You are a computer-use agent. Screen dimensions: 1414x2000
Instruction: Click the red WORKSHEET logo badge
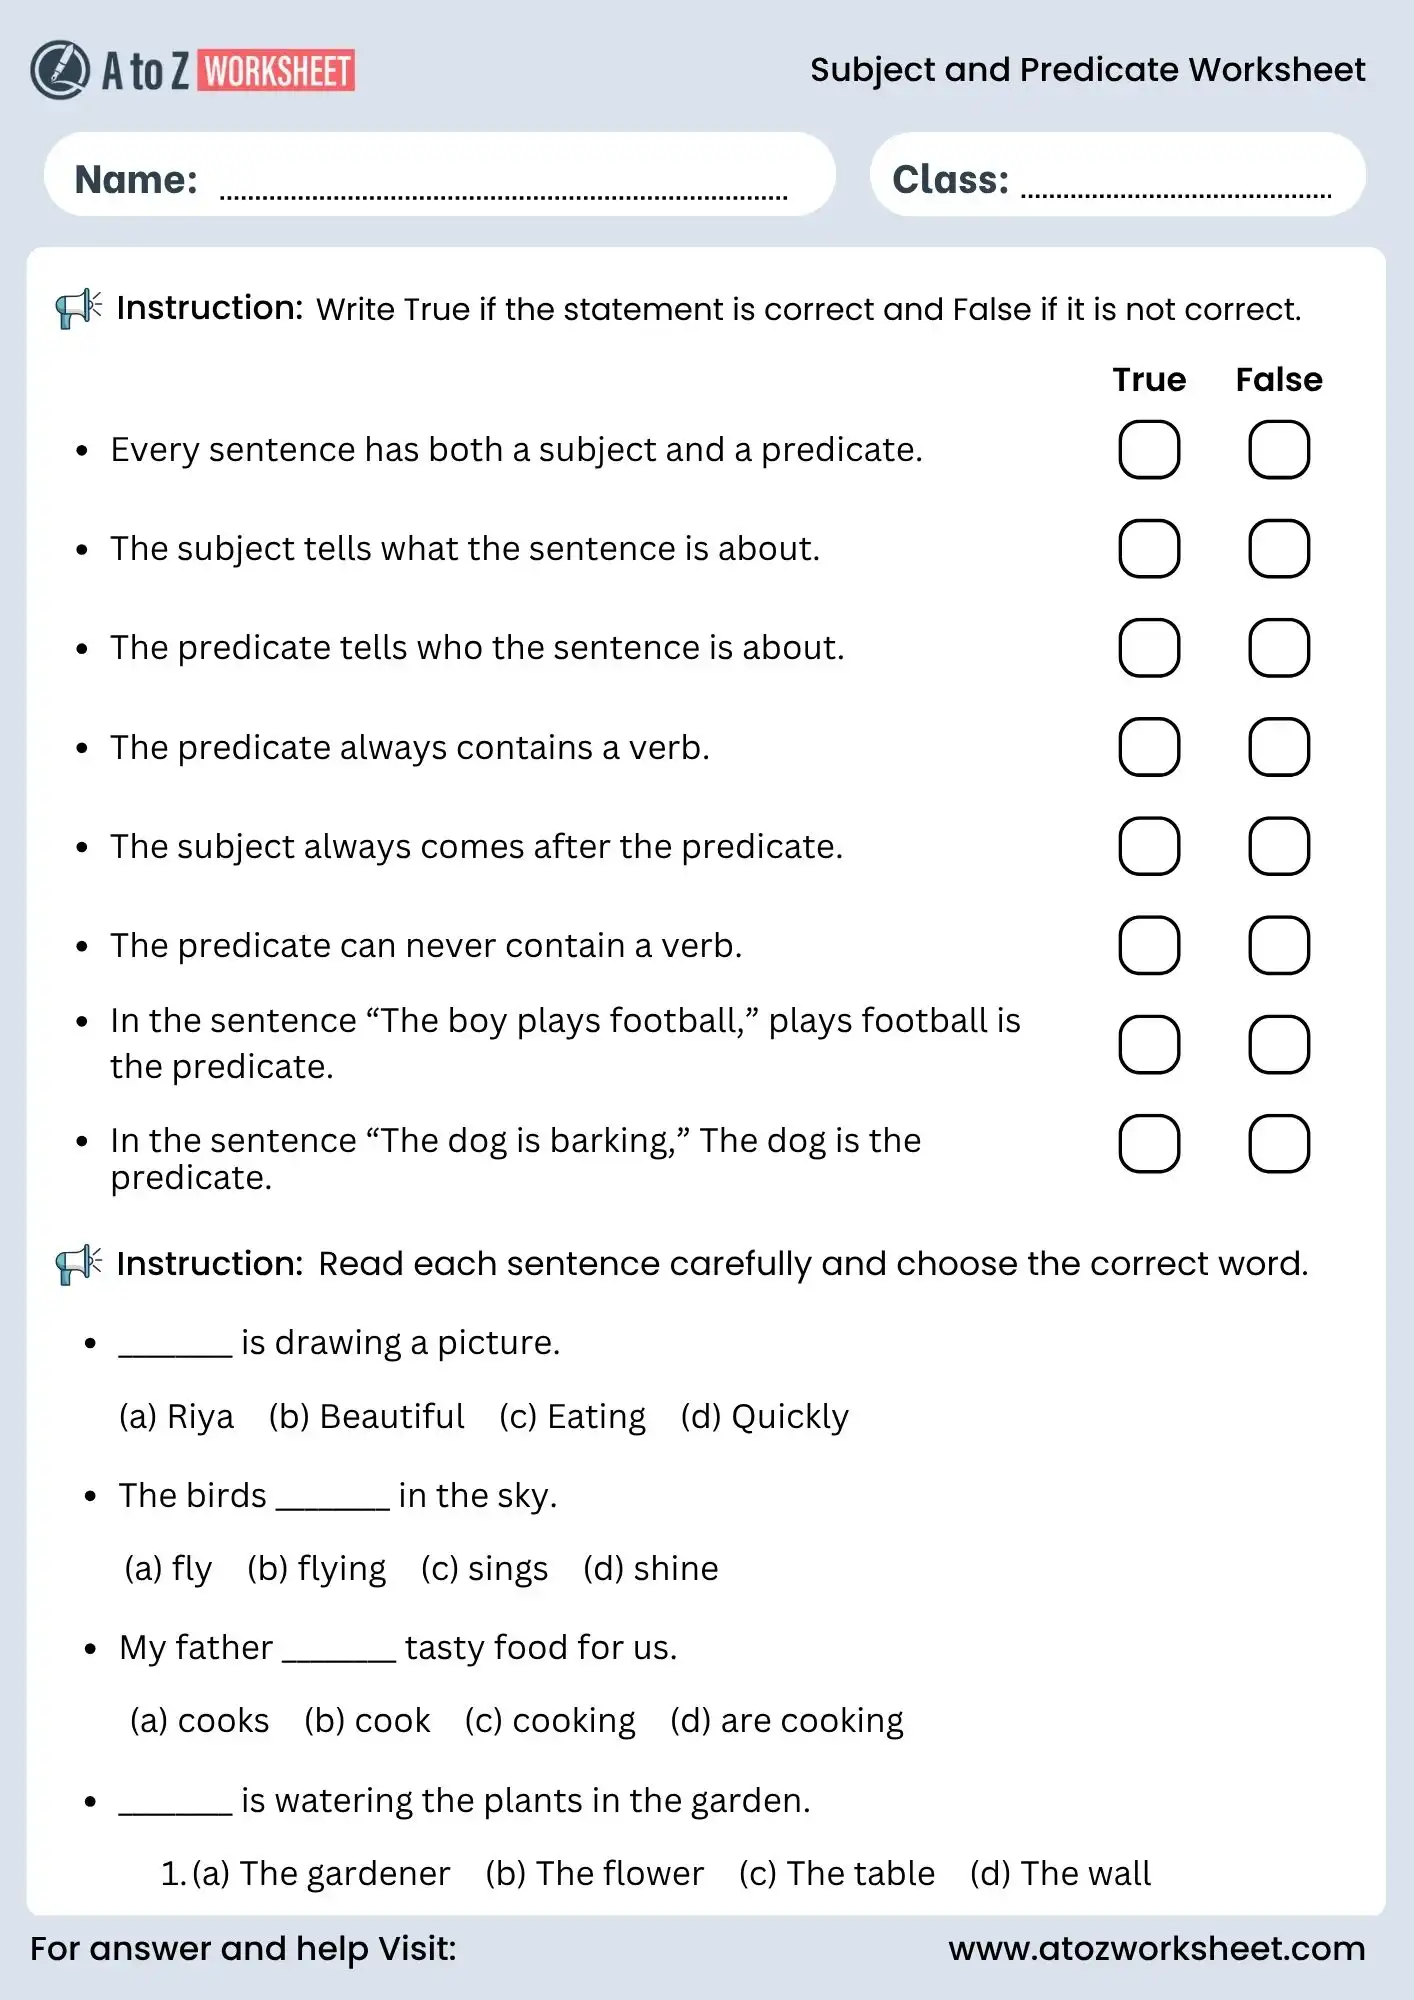coord(276,71)
